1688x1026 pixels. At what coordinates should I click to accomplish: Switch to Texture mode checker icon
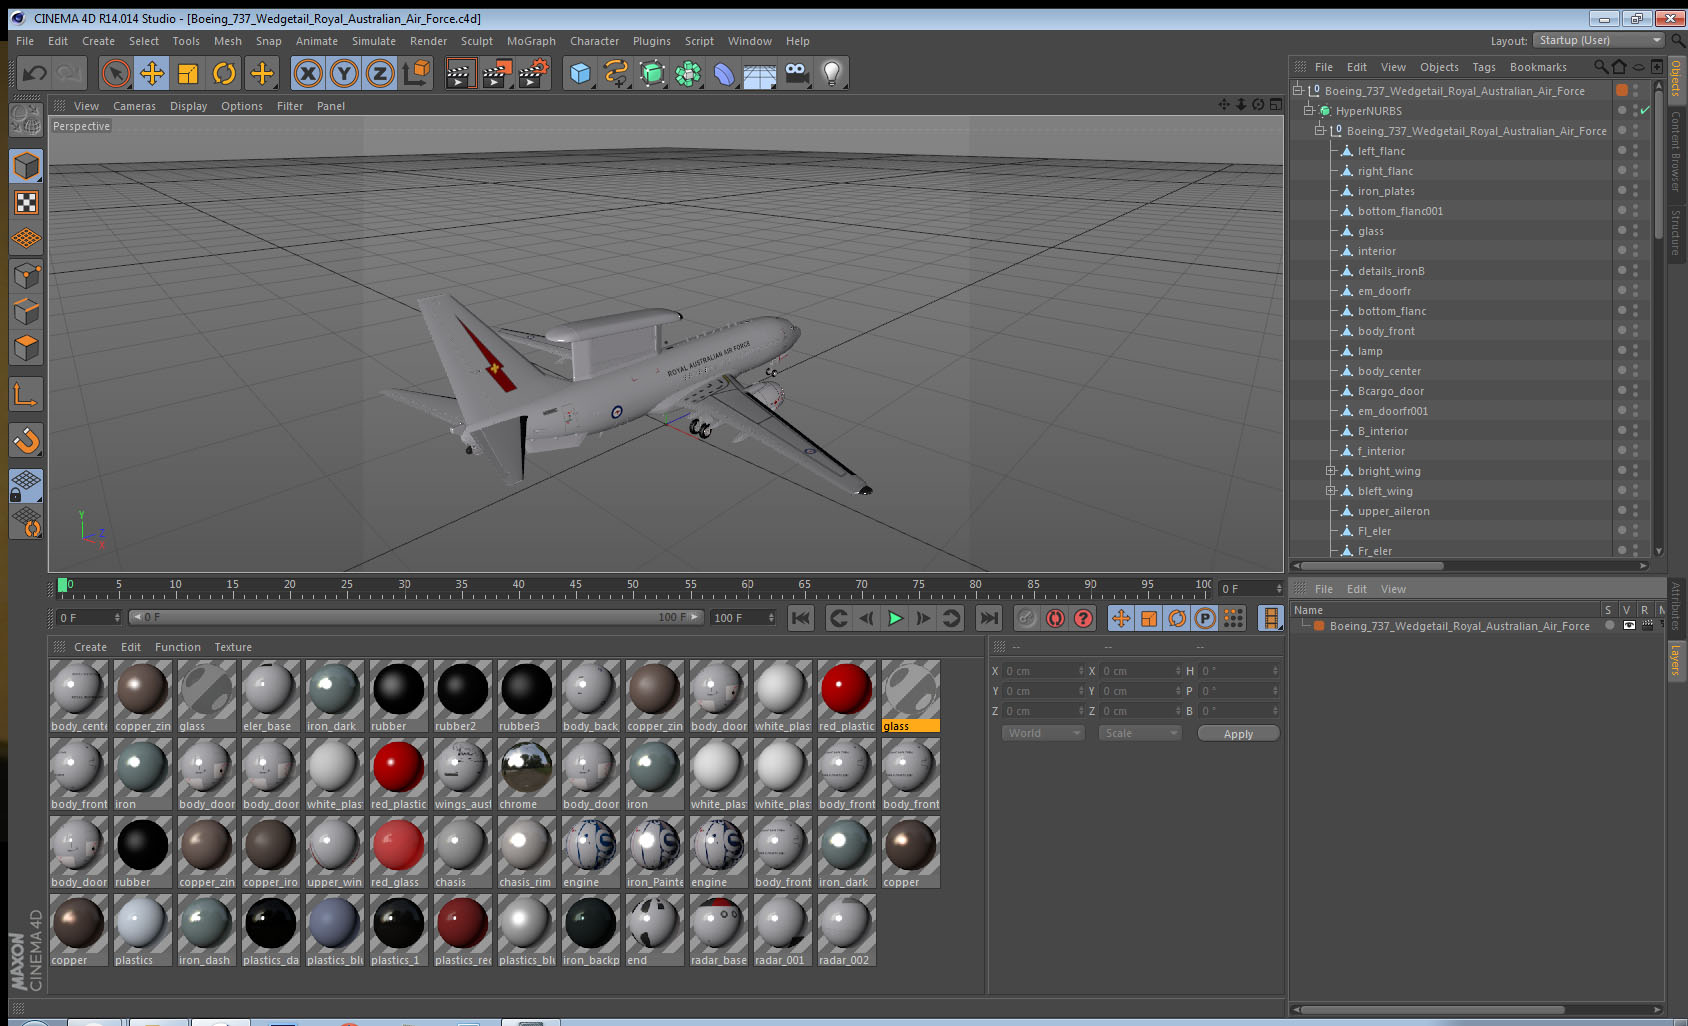point(26,203)
